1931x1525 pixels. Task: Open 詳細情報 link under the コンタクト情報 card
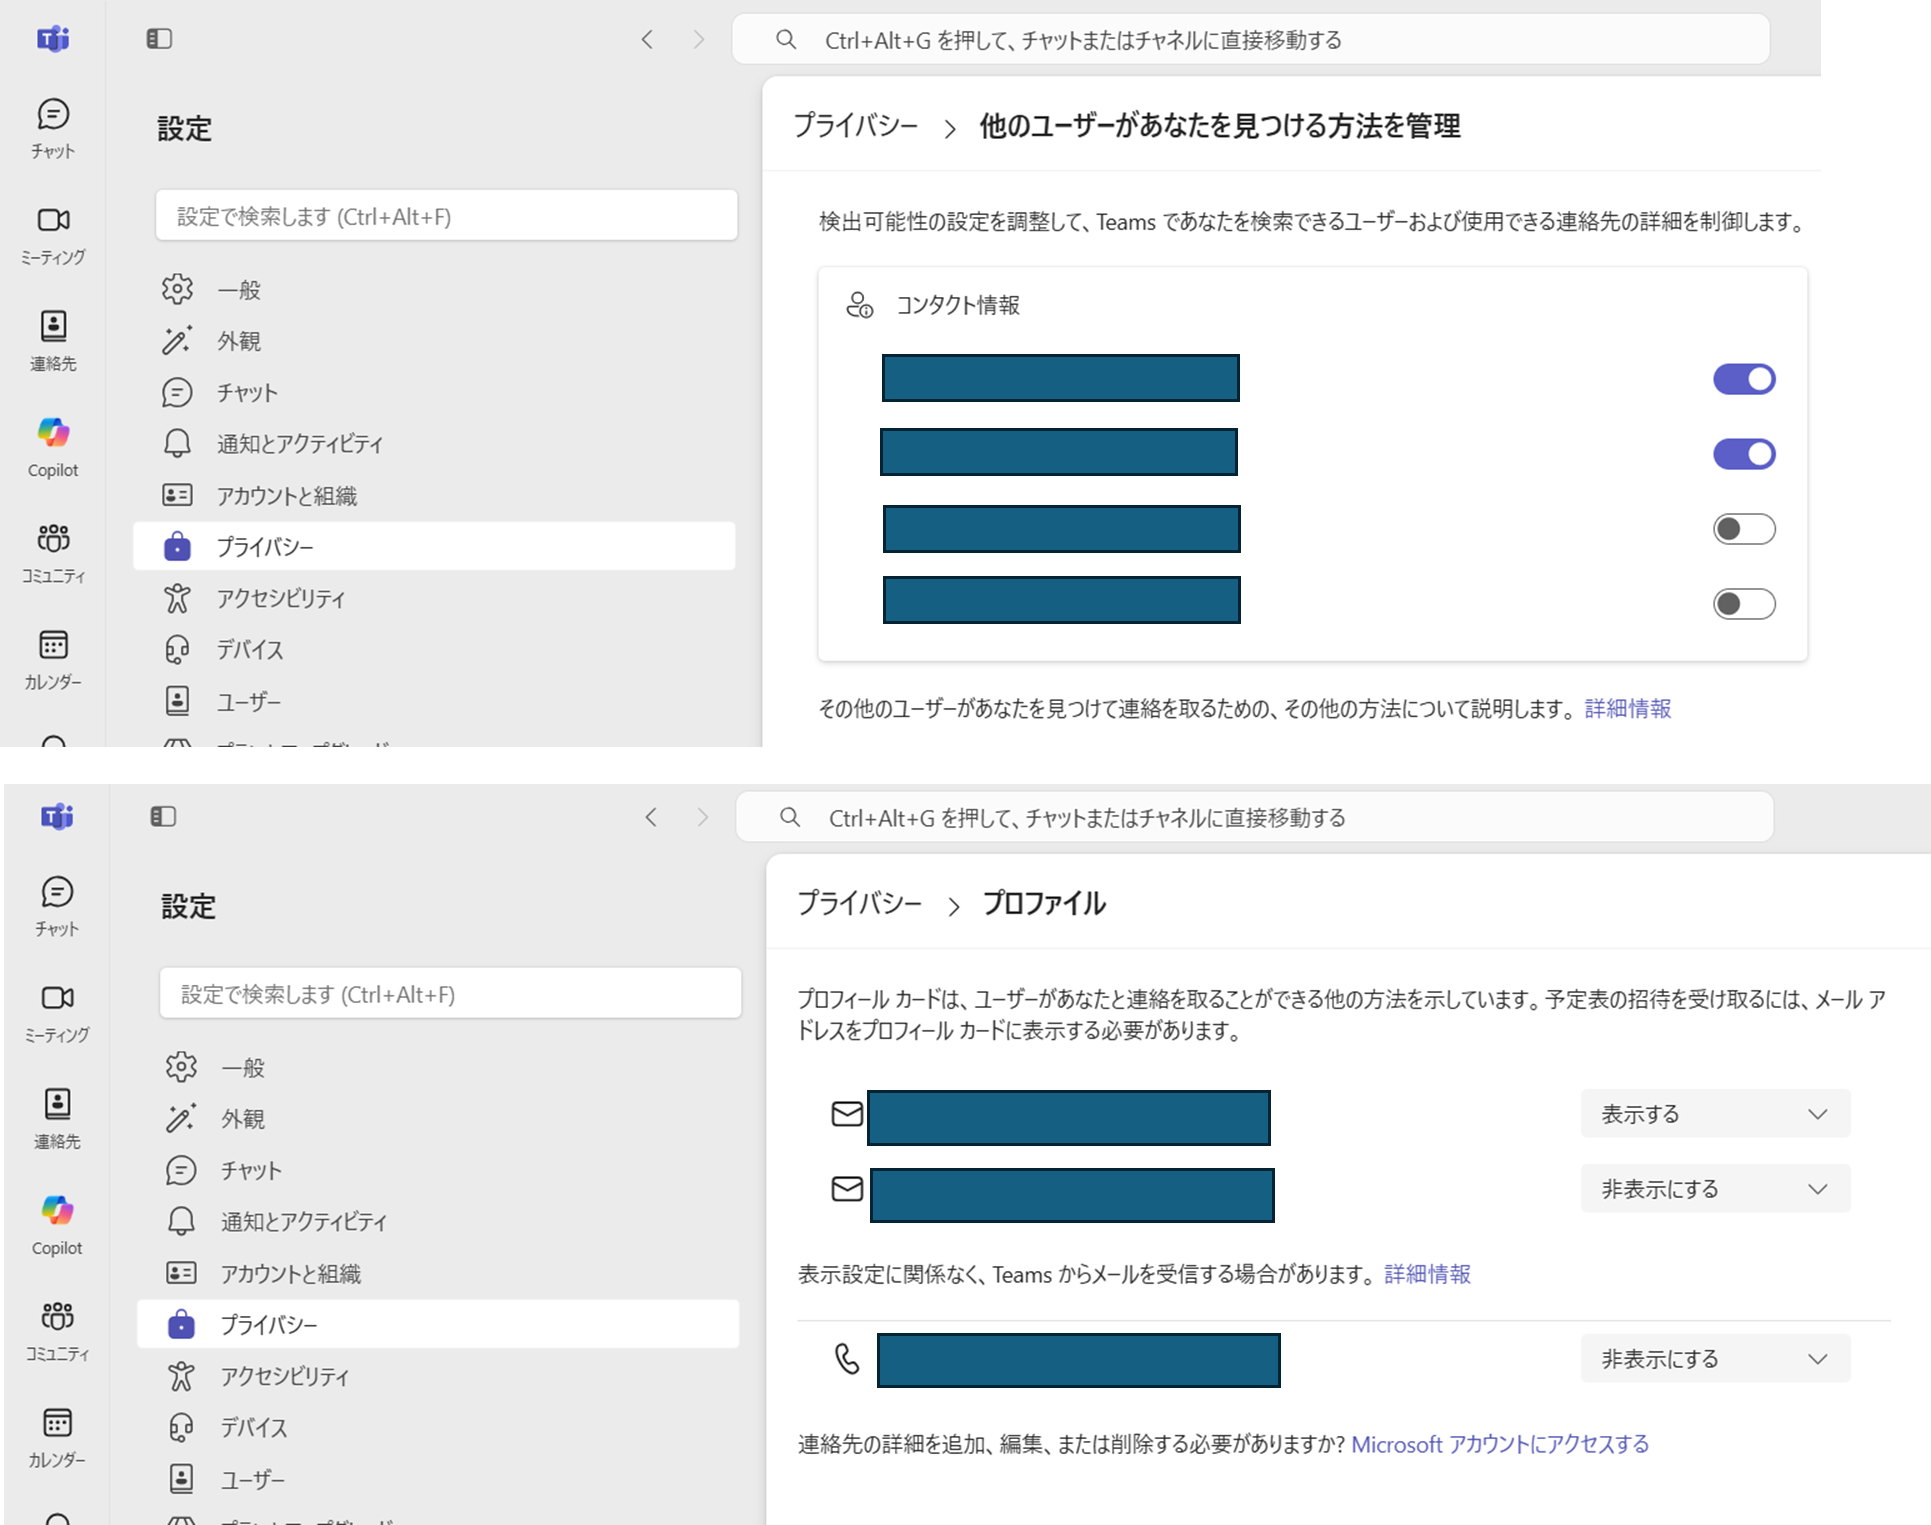click(x=1628, y=709)
